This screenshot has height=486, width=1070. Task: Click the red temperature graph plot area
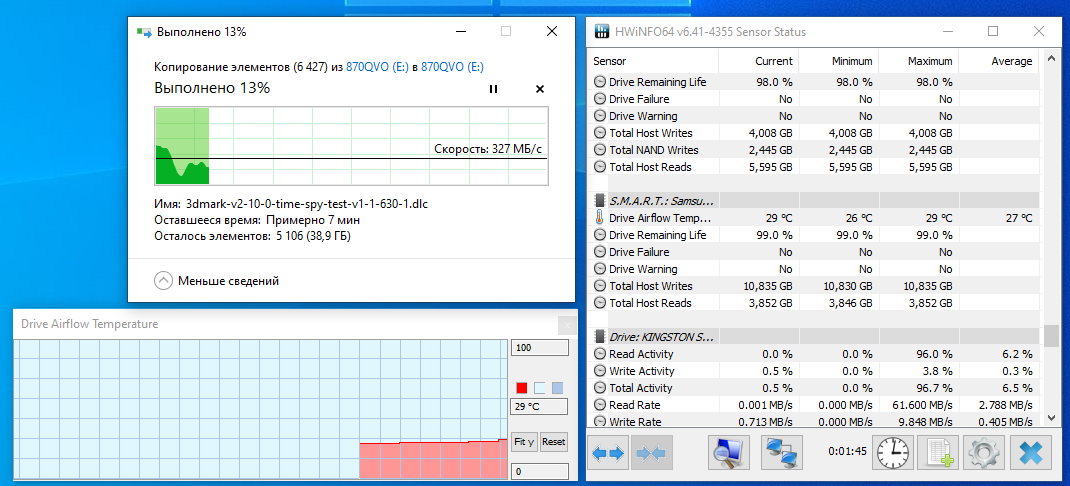pos(433,459)
